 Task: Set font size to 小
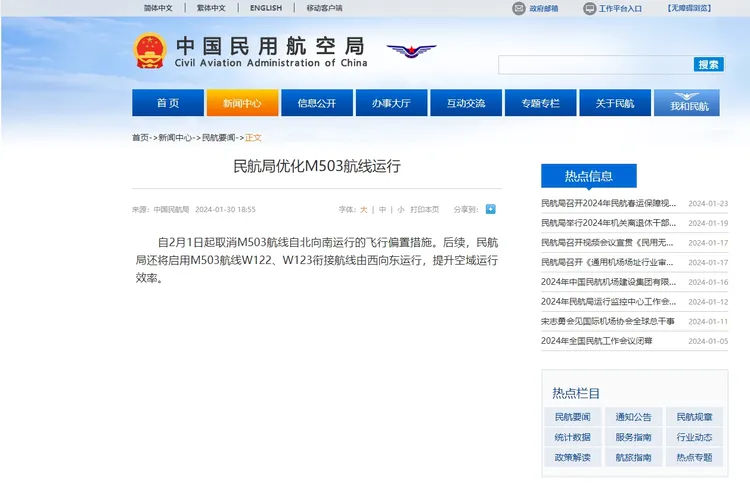[400, 210]
